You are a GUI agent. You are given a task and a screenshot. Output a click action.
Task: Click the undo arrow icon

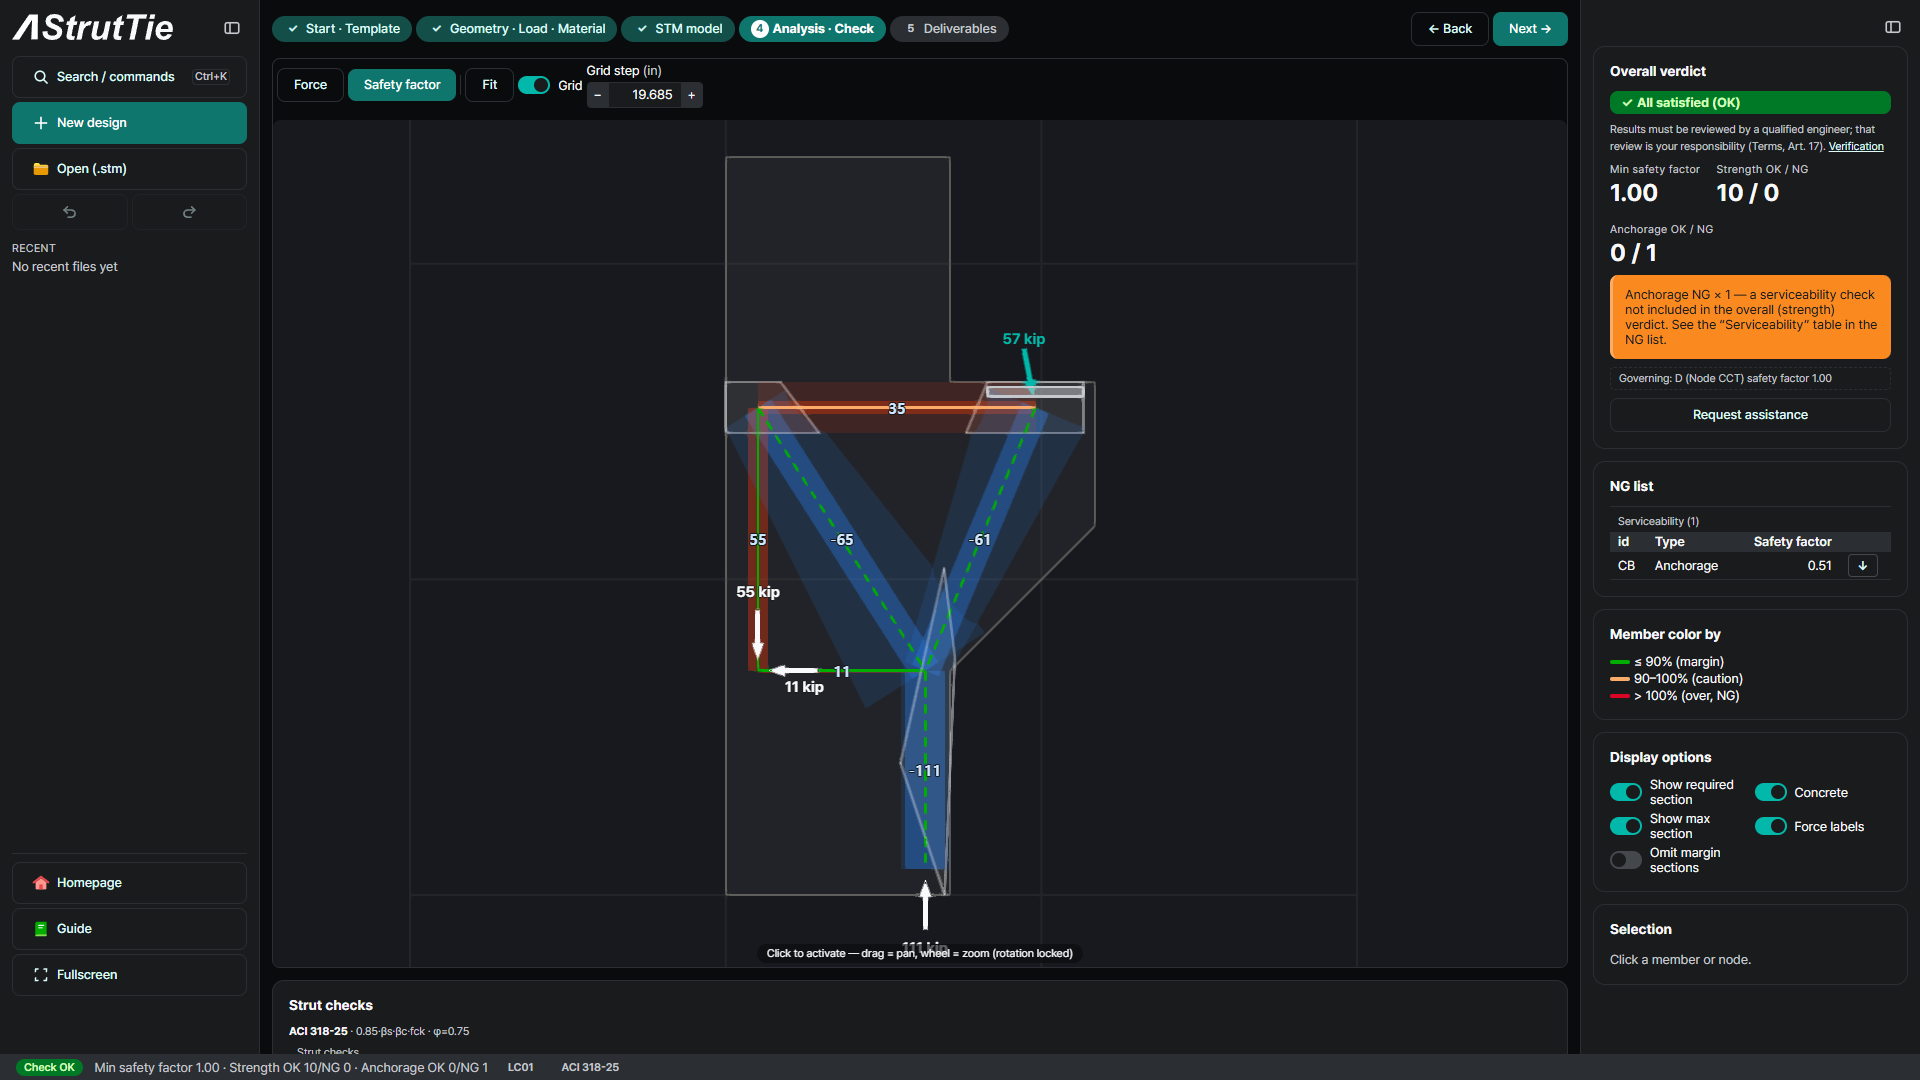(69, 212)
